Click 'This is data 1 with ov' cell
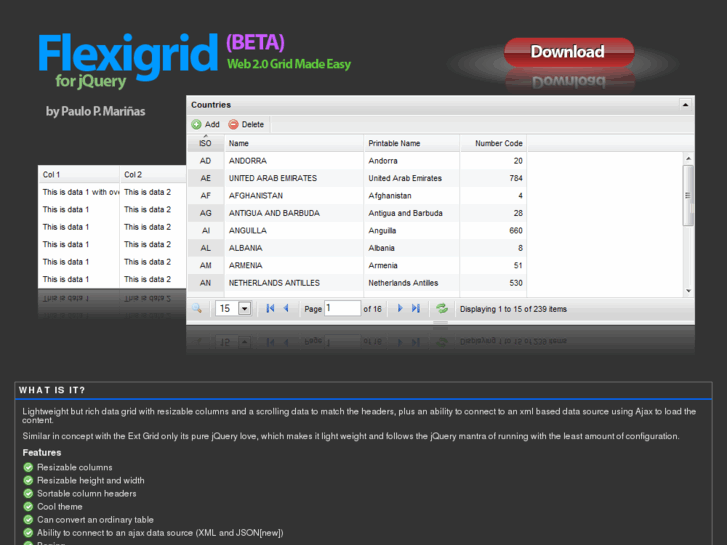The image size is (727, 545). coord(79,192)
